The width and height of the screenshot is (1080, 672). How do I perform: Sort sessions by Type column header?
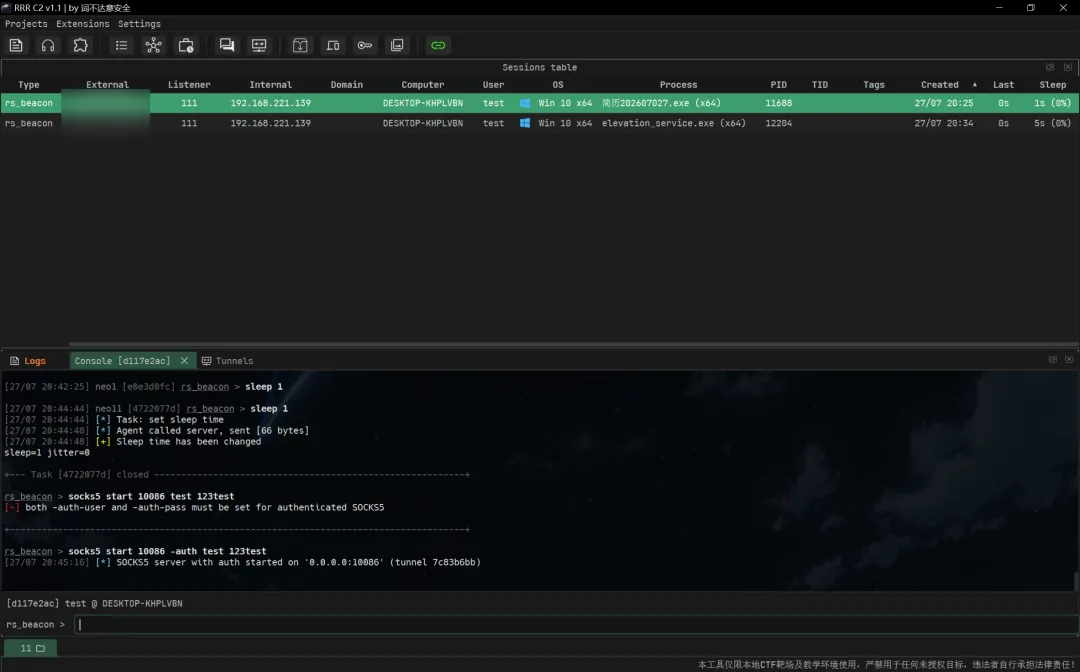click(x=28, y=85)
